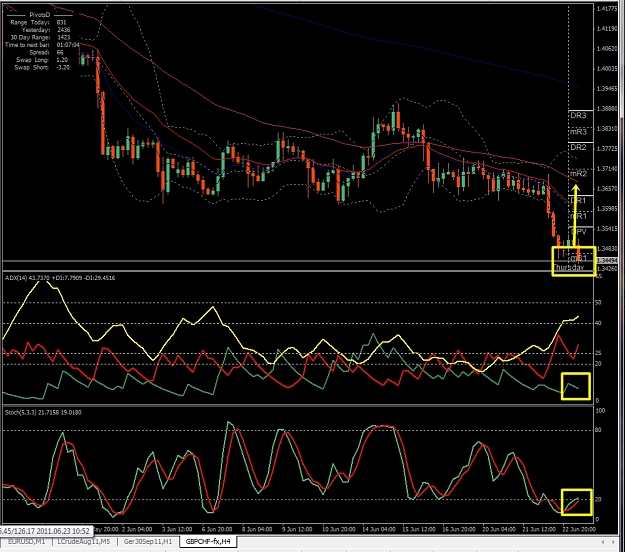Click the DR2 pivot level label
Viewport: 625px width, 552px height.
click(x=578, y=147)
